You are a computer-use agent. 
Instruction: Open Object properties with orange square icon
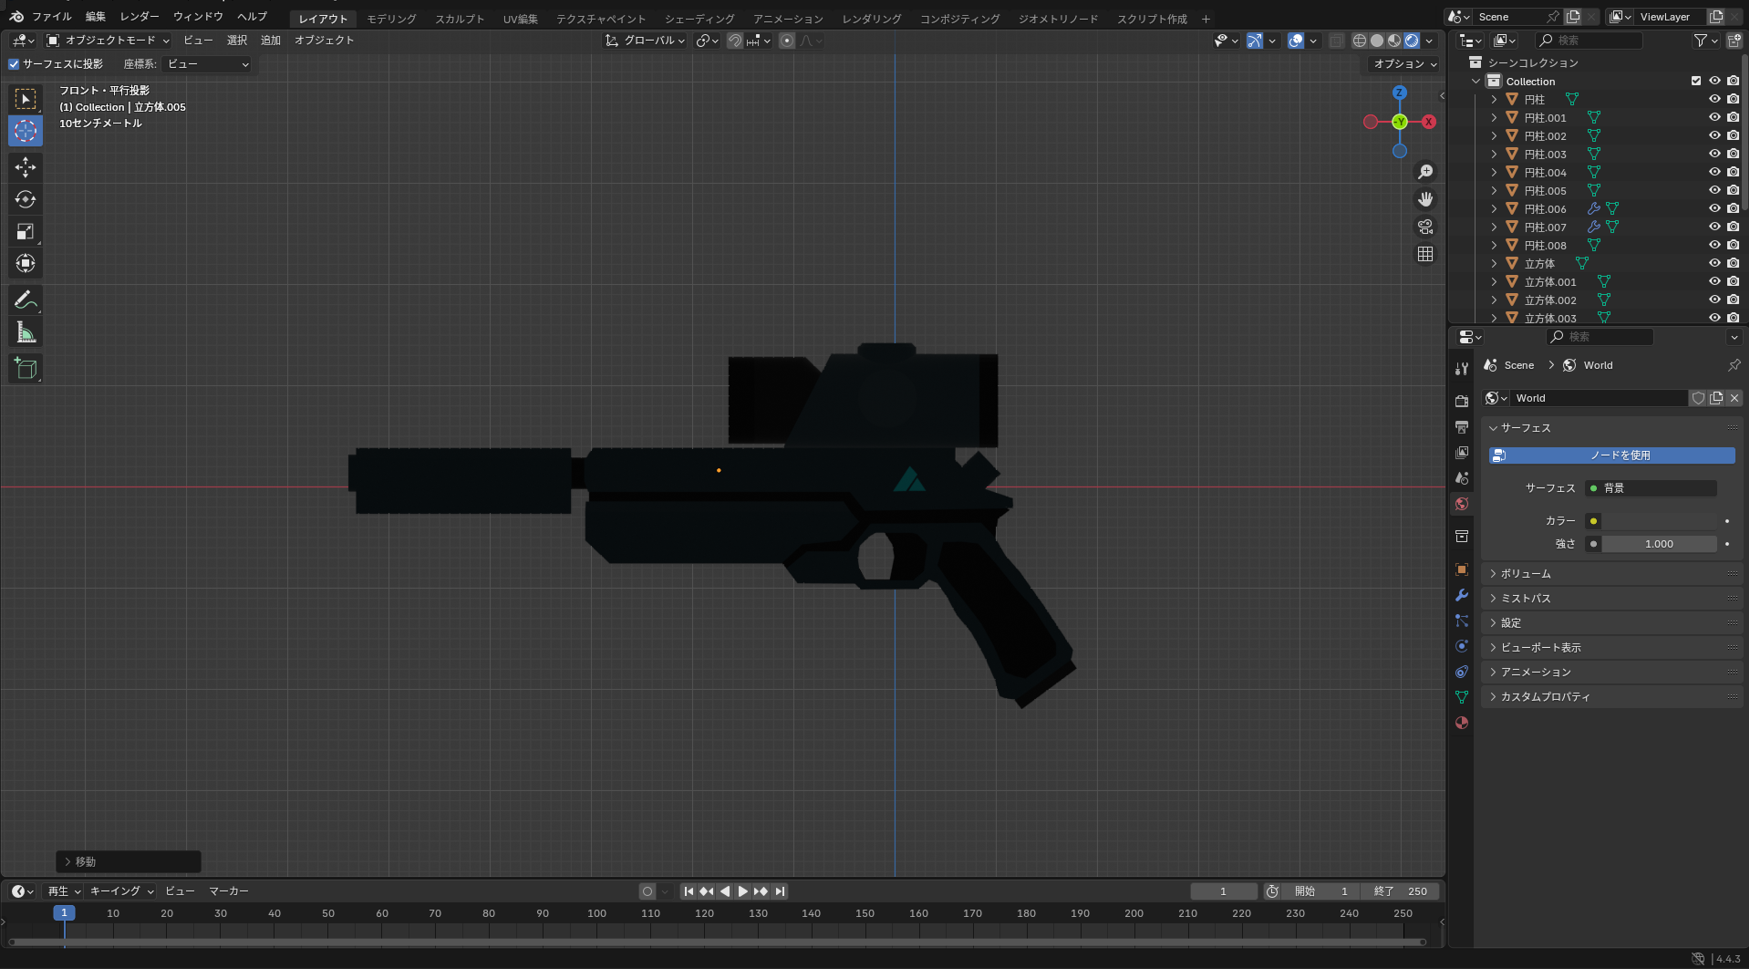(1461, 569)
